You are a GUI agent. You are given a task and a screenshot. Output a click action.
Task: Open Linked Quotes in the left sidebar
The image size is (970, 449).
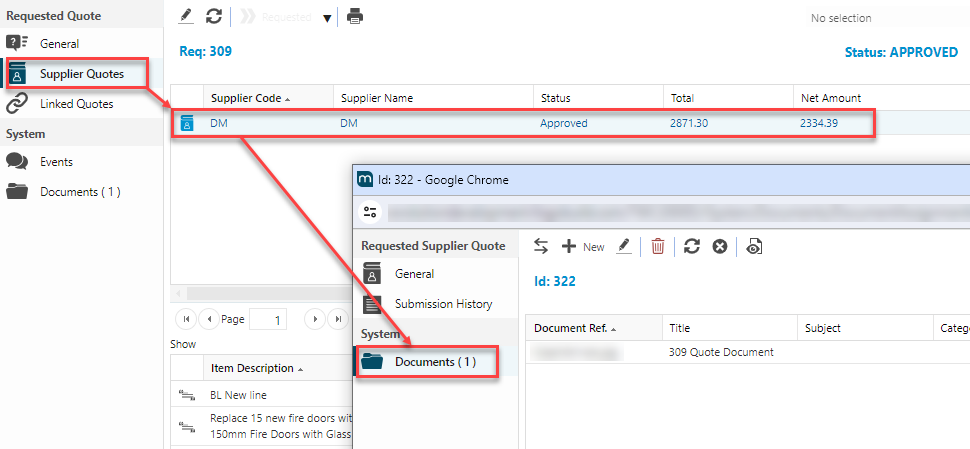(x=76, y=104)
